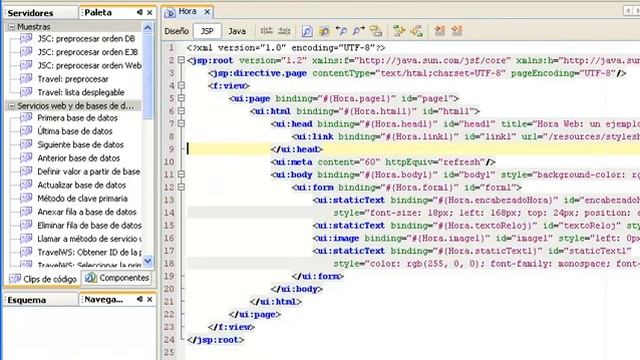The image size is (640, 360).
Task: Select 'Anexar fila a base de datos' clip
Action: (87, 212)
